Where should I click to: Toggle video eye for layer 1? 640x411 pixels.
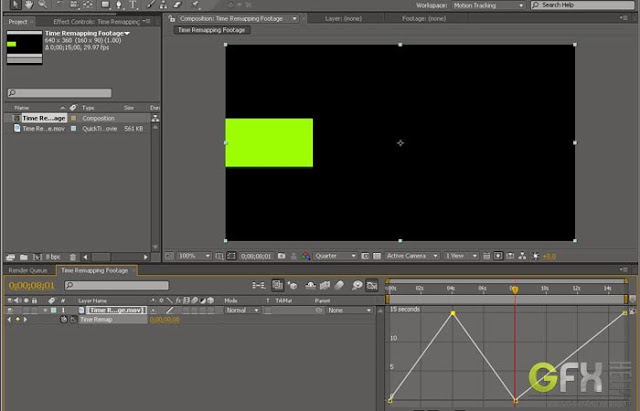click(10, 310)
